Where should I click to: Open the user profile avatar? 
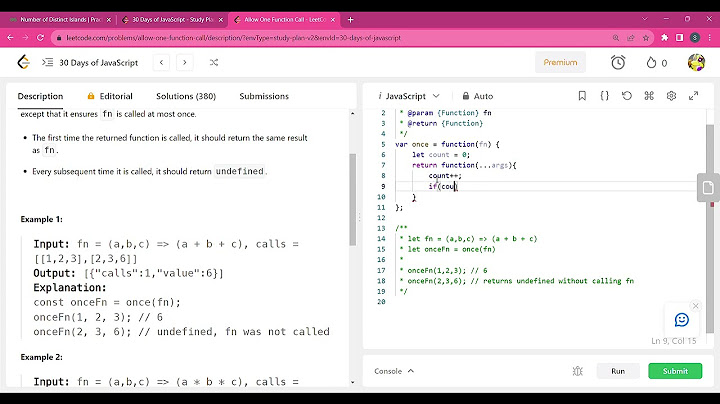click(x=696, y=62)
